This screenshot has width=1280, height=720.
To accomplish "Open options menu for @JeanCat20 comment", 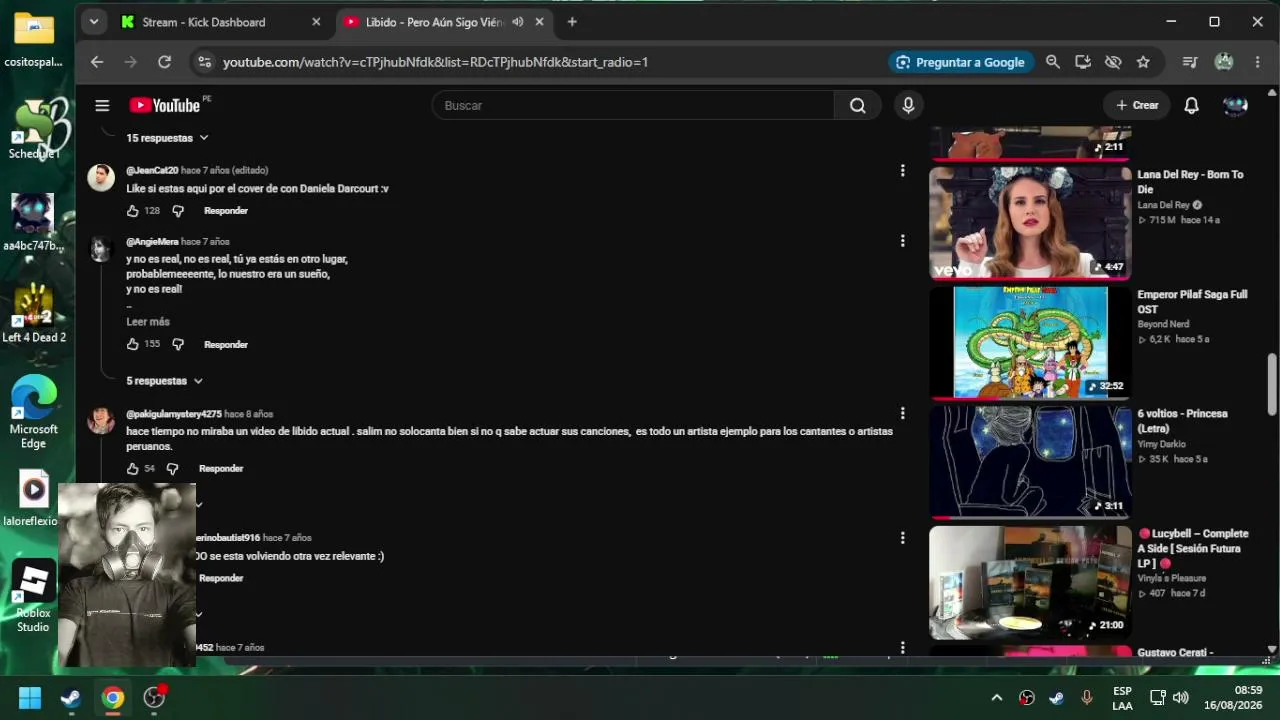I will 902,171.
